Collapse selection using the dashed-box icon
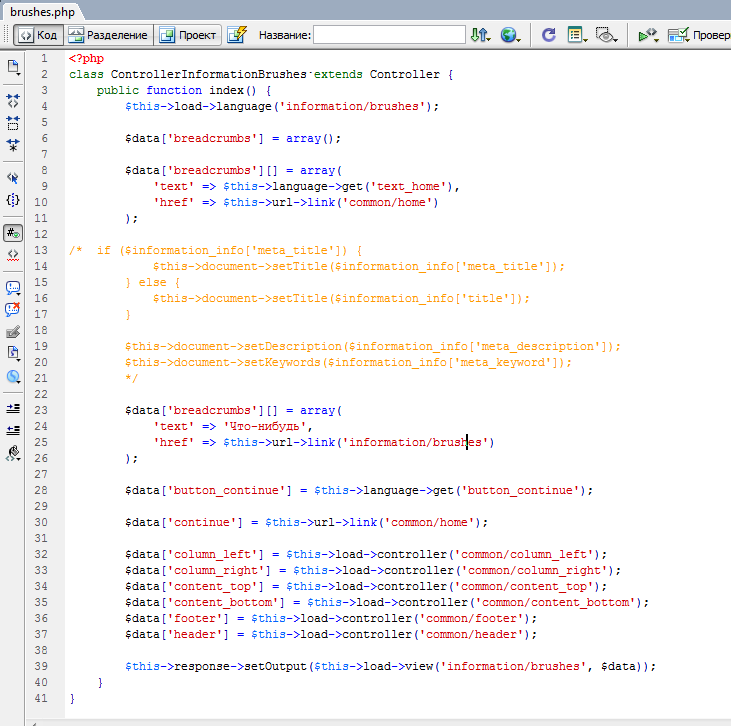This screenshot has height=726, width=731. pyautogui.click(x=13, y=123)
